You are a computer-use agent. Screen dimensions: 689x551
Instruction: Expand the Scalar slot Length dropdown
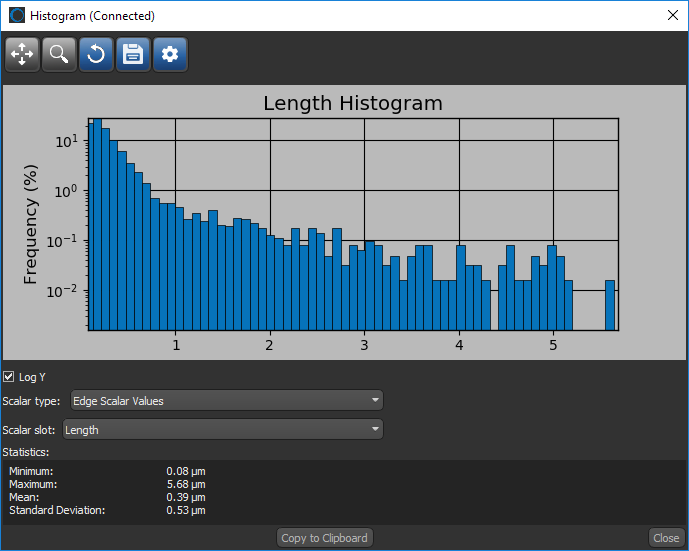pos(223,430)
